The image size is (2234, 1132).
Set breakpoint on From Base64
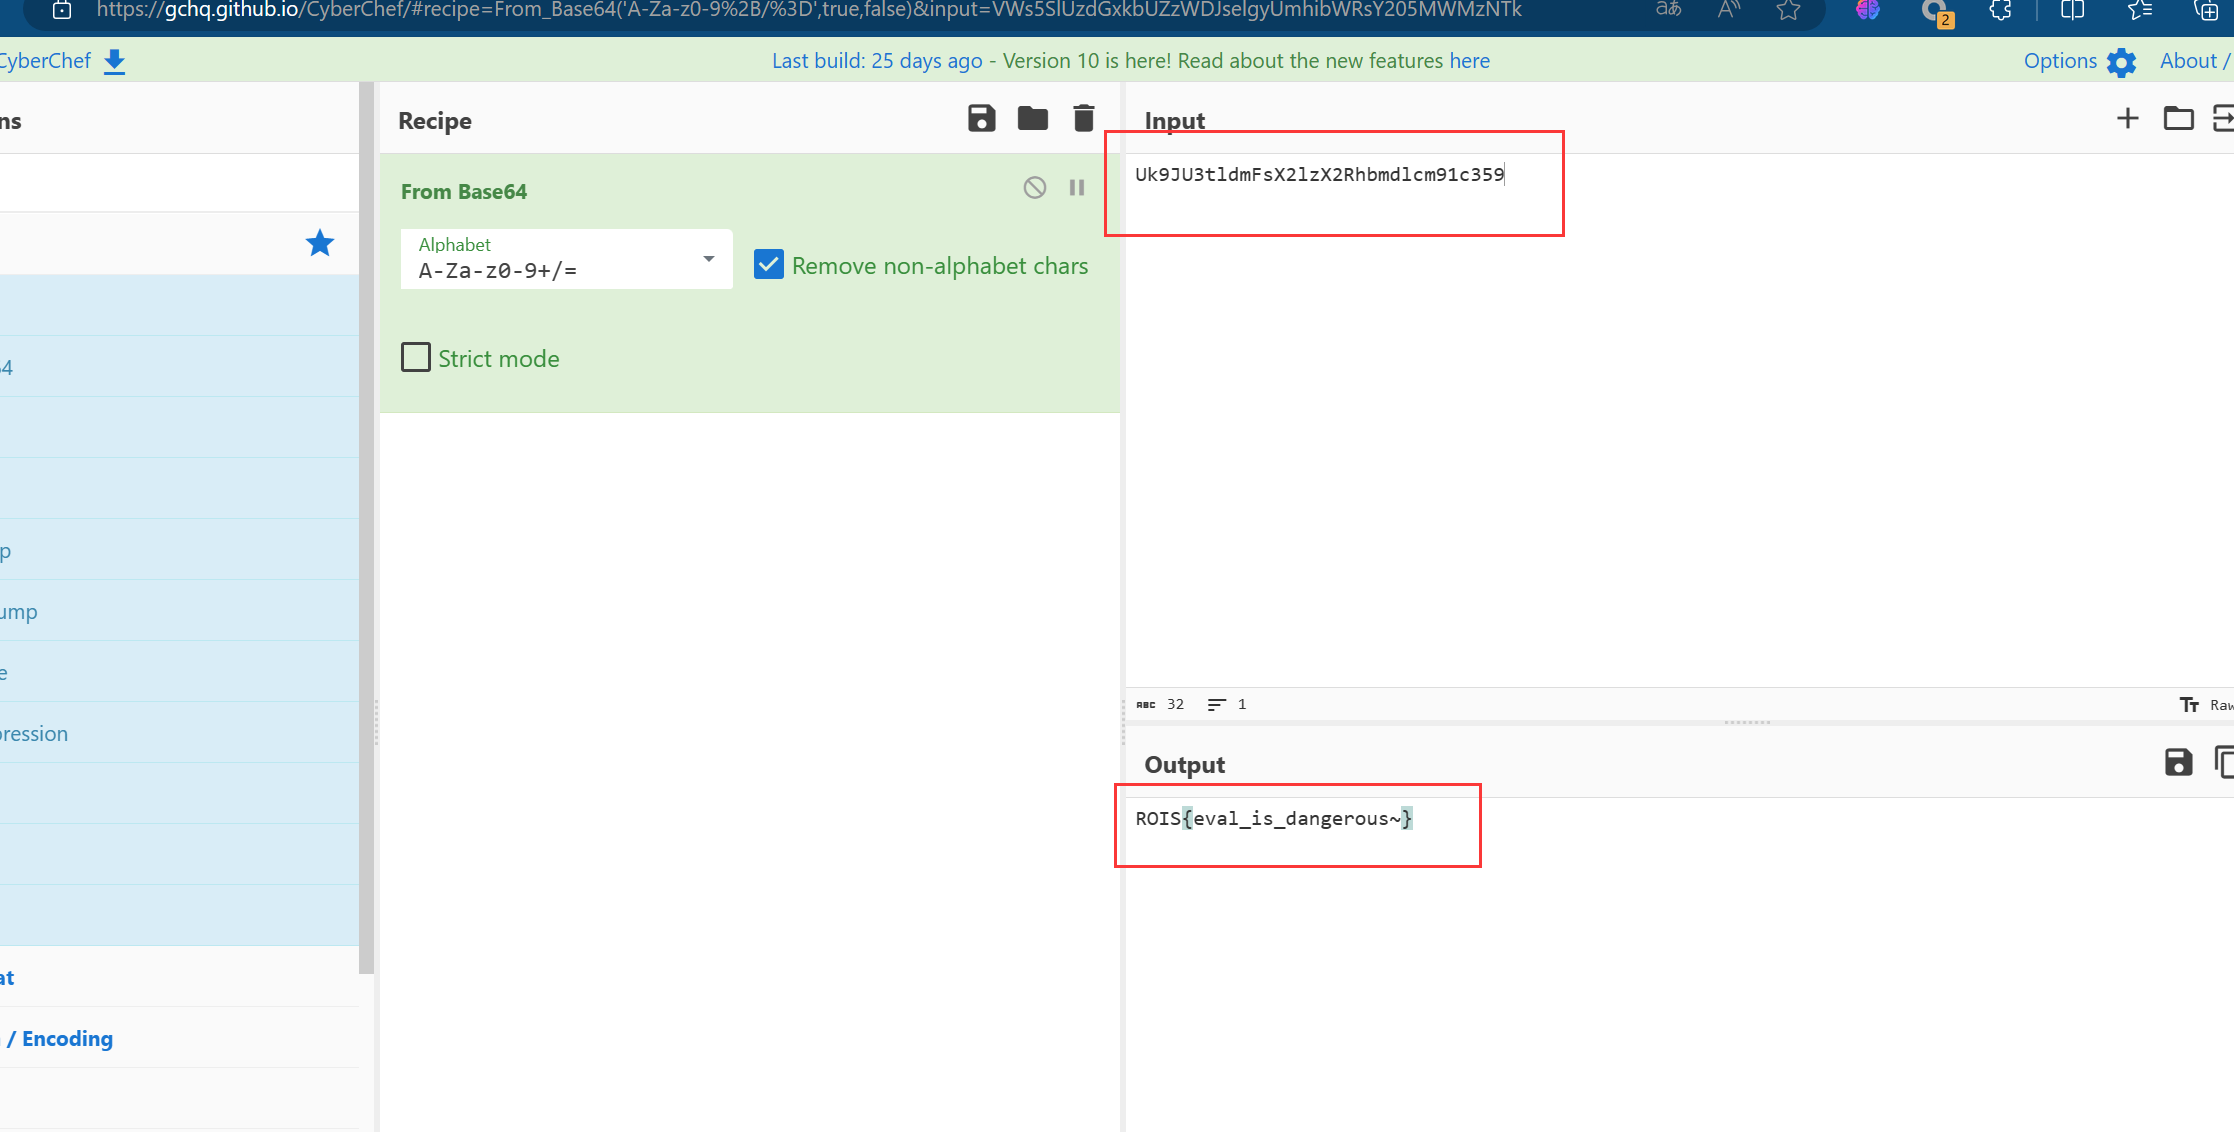[x=1077, y=188]
